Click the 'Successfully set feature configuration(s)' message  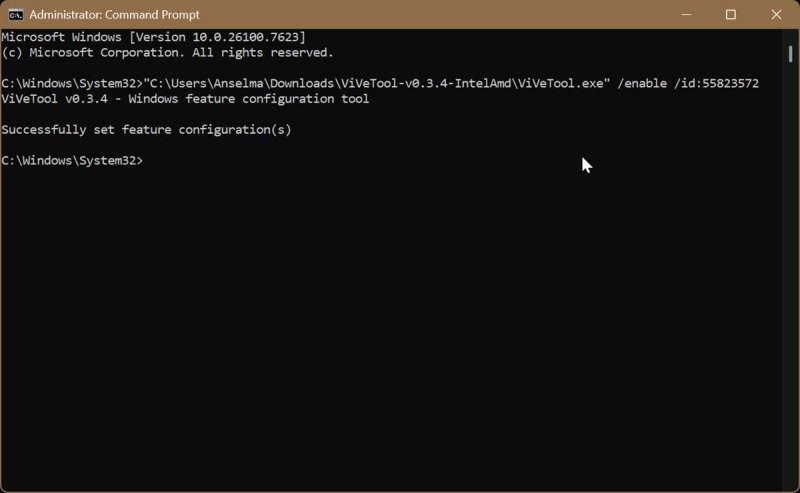coord(146,130)
